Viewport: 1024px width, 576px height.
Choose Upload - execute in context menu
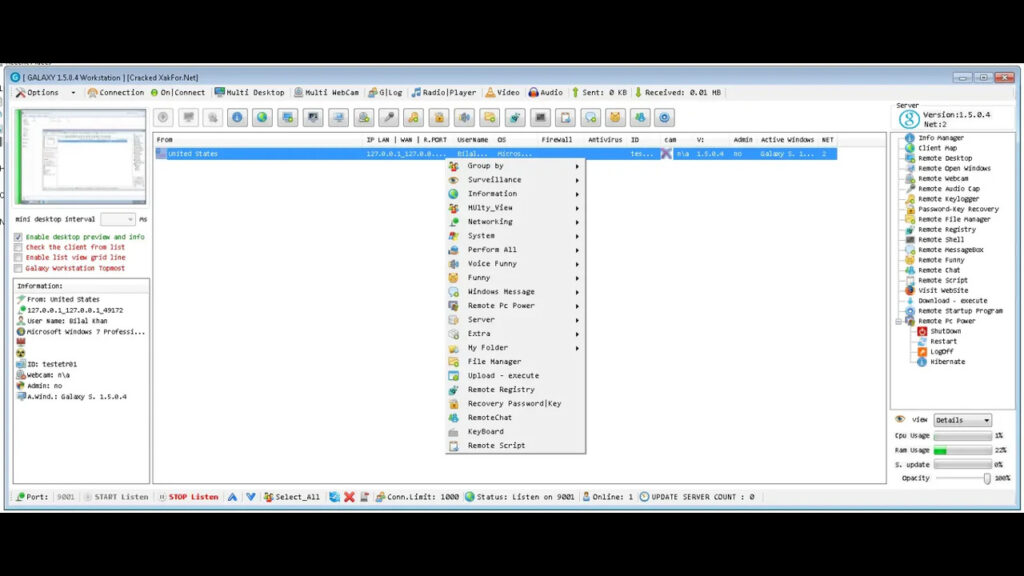515,376
